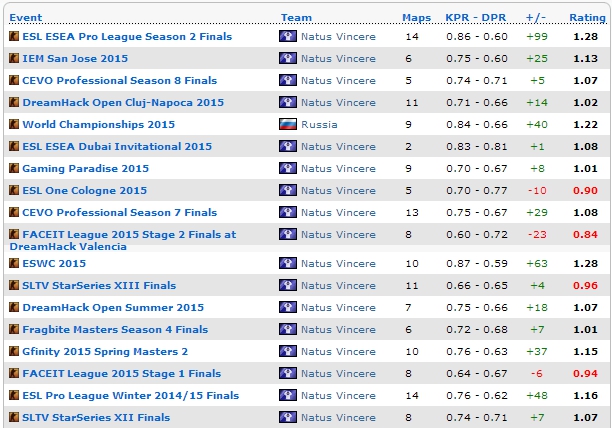
Task: Open DreamHack Open Summer 2015 link
Action: click(x=113, y=307)
